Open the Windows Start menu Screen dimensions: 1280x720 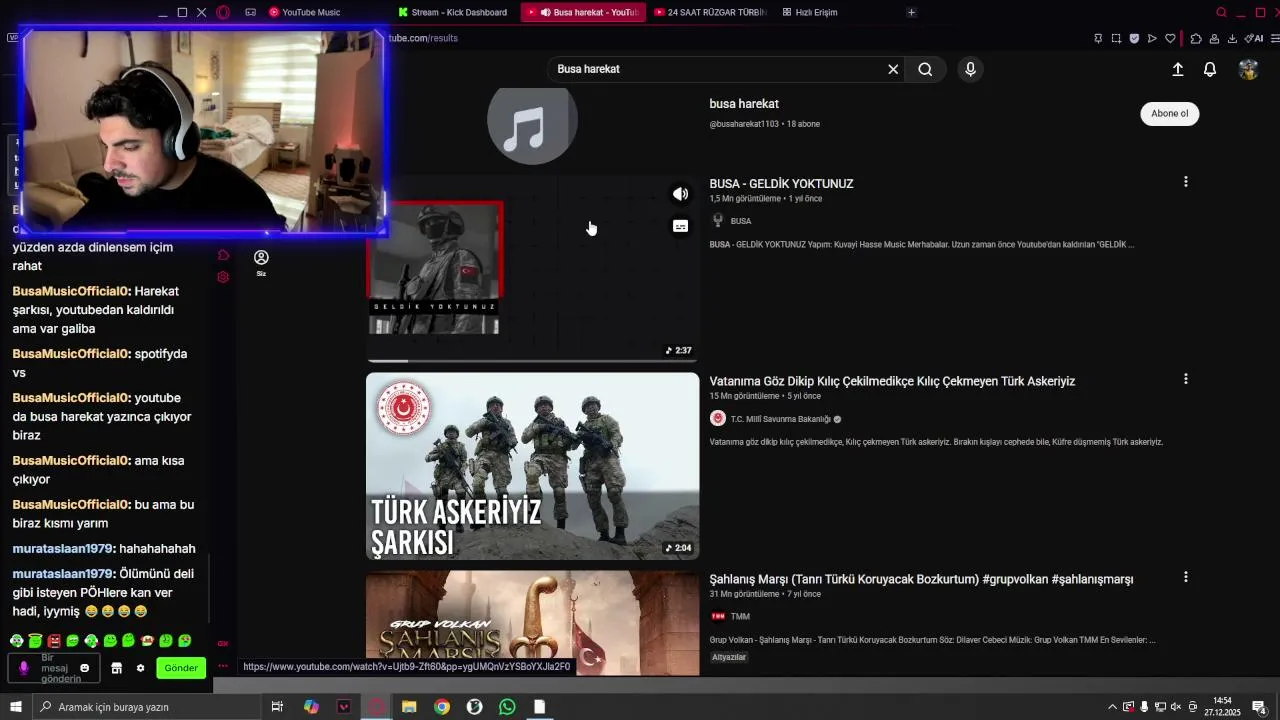pyautogui.click(x=16, y=707)
